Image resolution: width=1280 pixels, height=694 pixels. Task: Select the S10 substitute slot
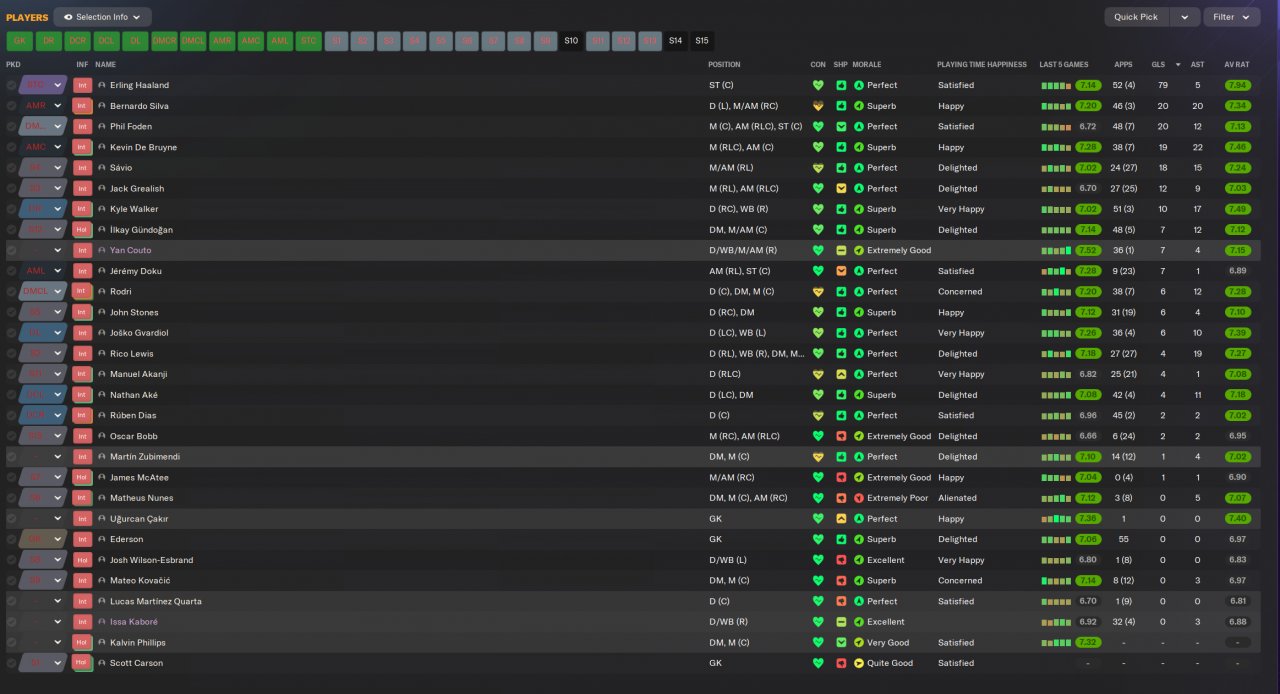(x=571, y=41)
